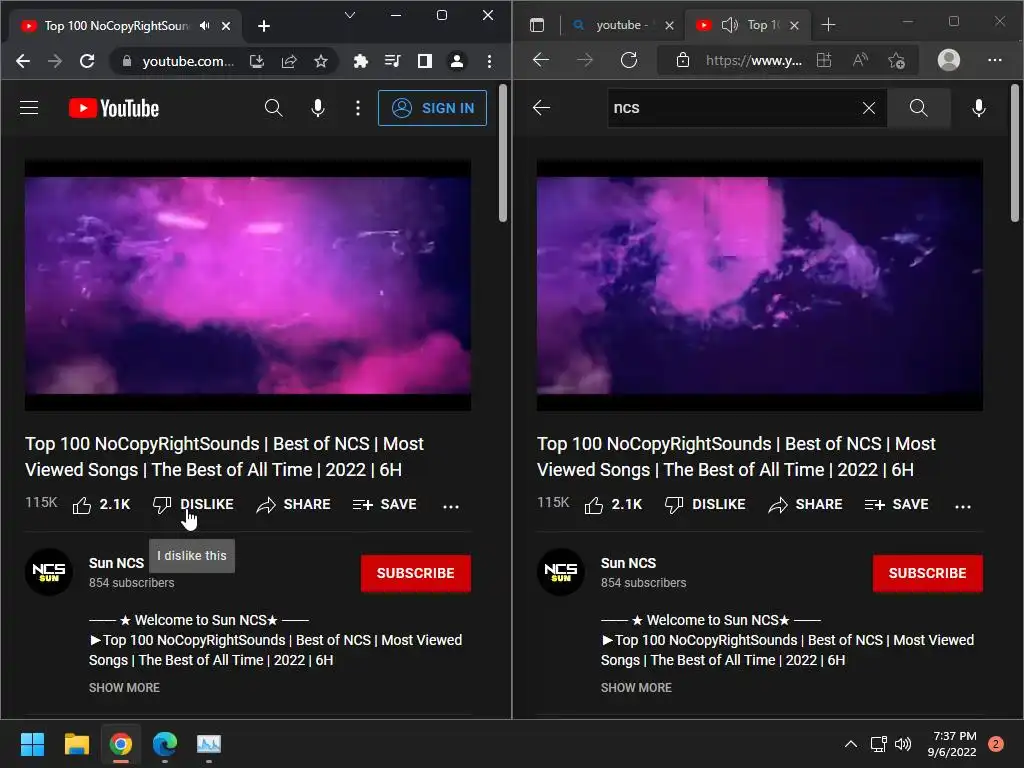This screenshot has width=1024, height=768.
Task: Click DISLIKE on the Chrome video
Action: (x=193, y=505)
